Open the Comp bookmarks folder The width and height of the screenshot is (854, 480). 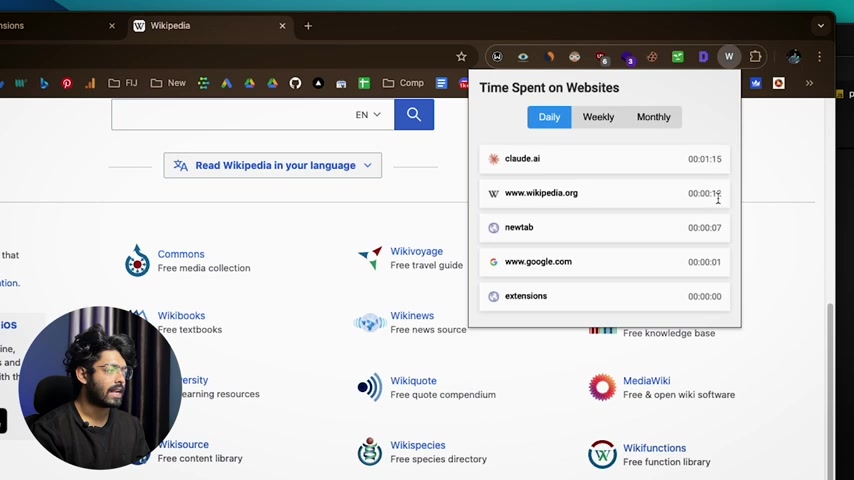[x=404, y=83]
